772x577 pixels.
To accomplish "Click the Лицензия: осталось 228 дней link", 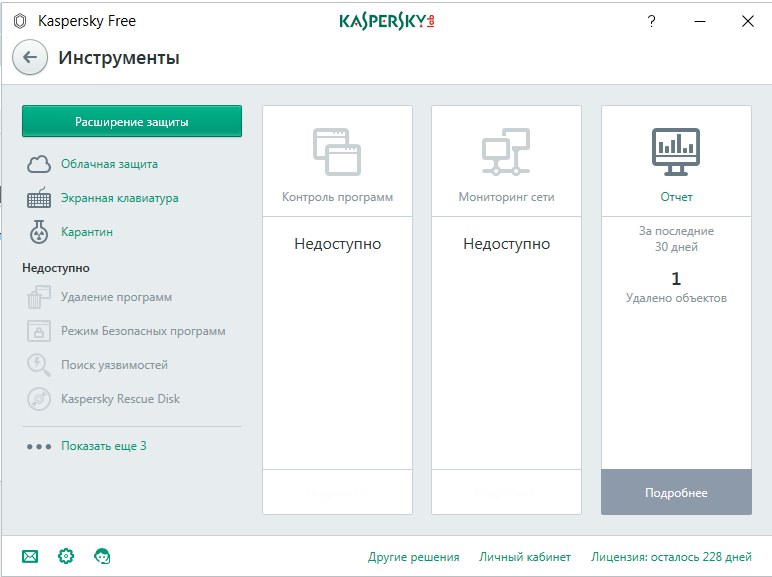I will tap(671, 557).
